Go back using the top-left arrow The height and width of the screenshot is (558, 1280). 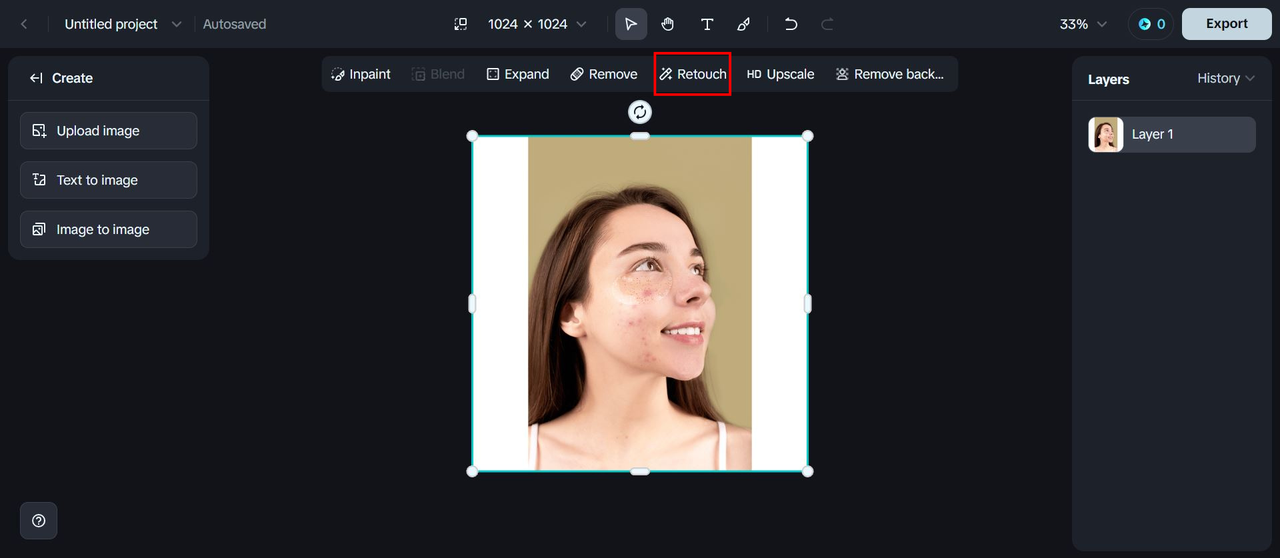click(24, 24)
